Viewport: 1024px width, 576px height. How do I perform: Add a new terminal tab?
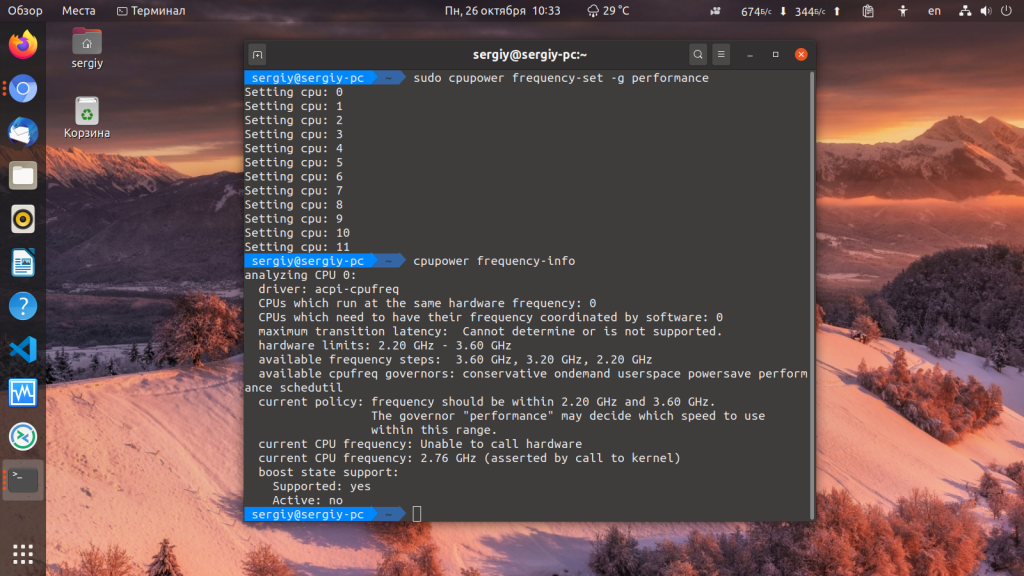(x=257, y=55)
